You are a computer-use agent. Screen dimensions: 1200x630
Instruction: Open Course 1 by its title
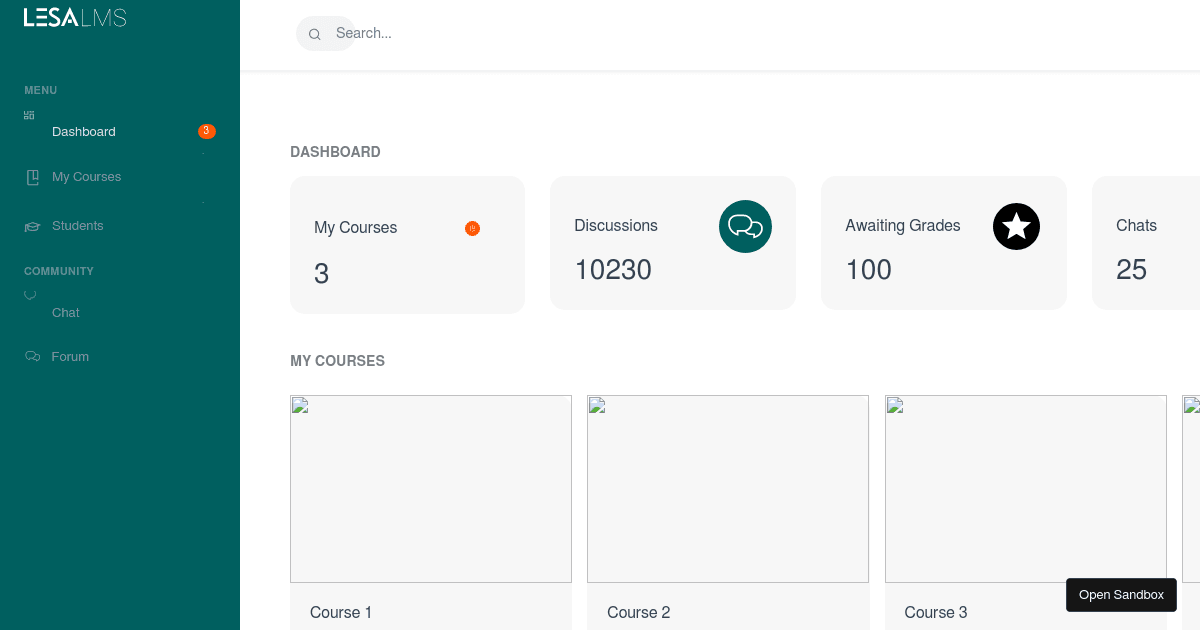[340, 612]
